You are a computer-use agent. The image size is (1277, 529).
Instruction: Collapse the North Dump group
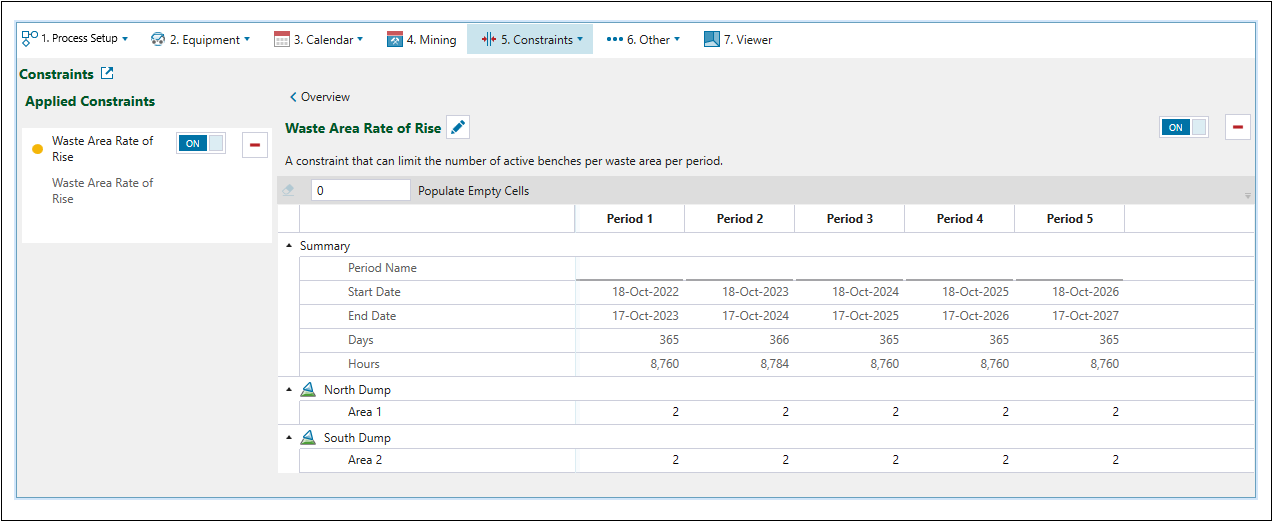point(290,390)
